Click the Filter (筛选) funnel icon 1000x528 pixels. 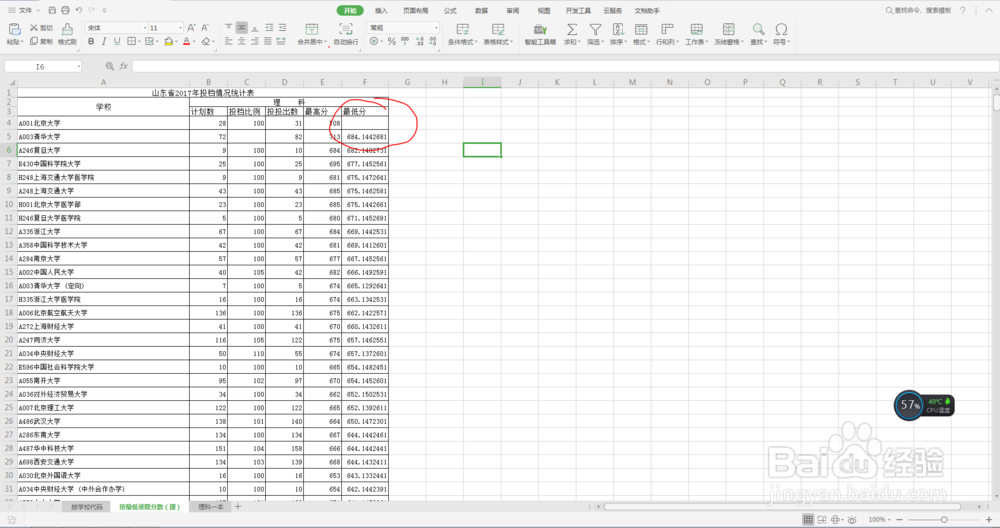pyautogui.click(x=595, y=29)
